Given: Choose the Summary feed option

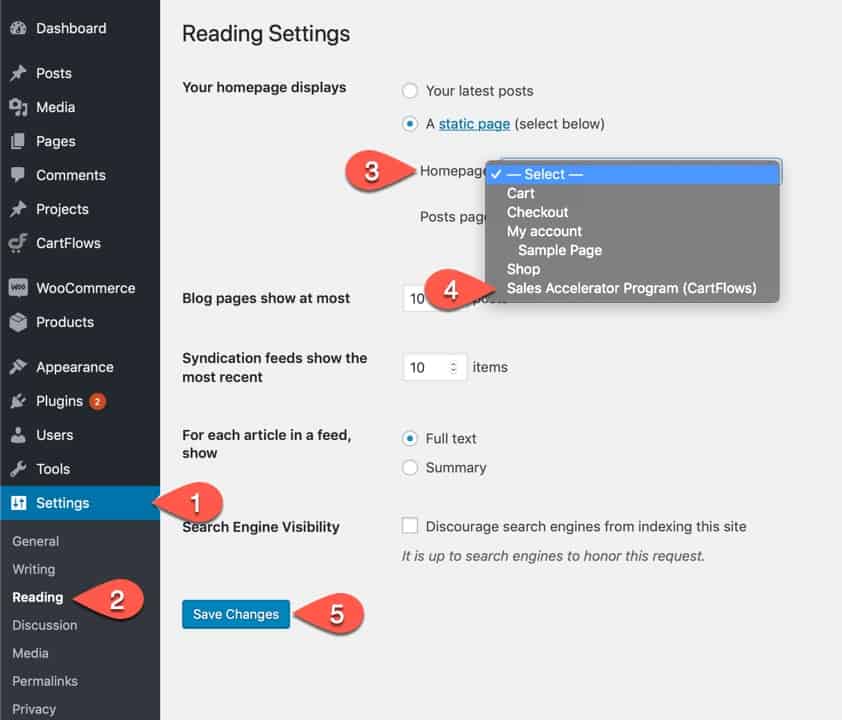Looking at the screenshot, I should (410, 467).
